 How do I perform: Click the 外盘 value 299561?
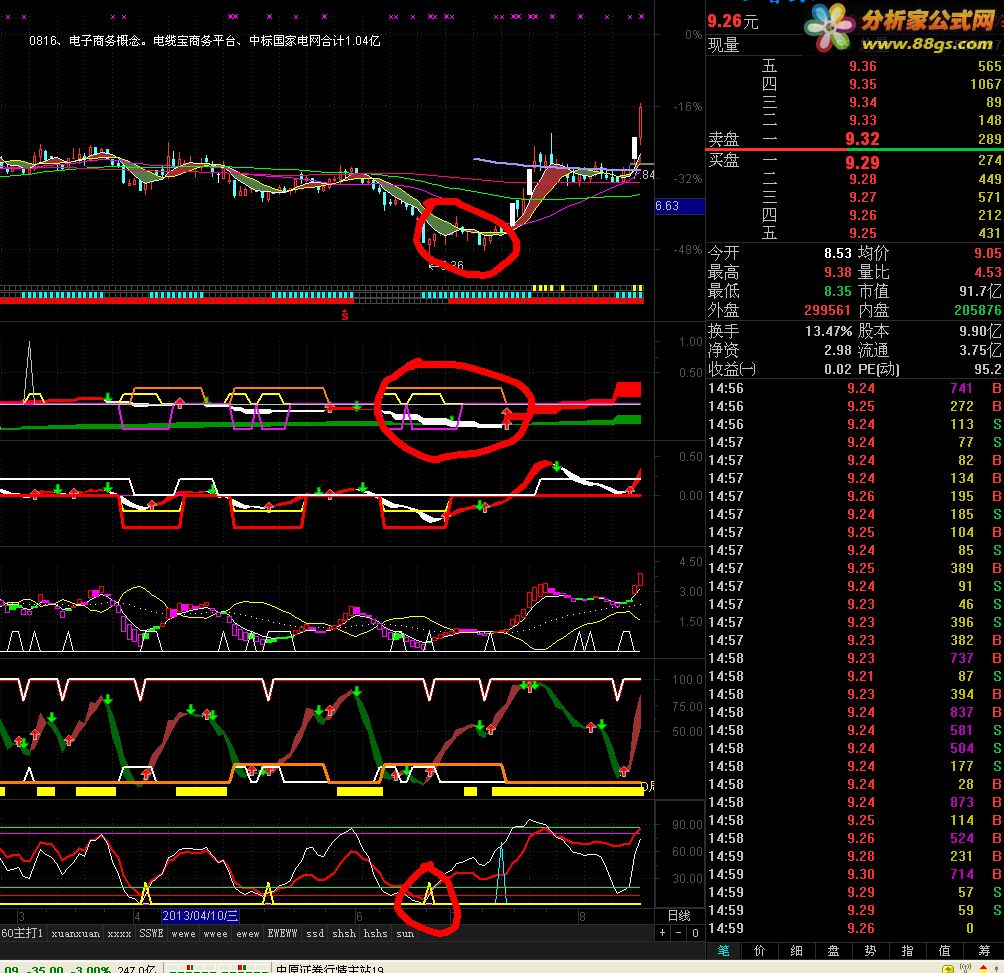click(x=828, y=310)
